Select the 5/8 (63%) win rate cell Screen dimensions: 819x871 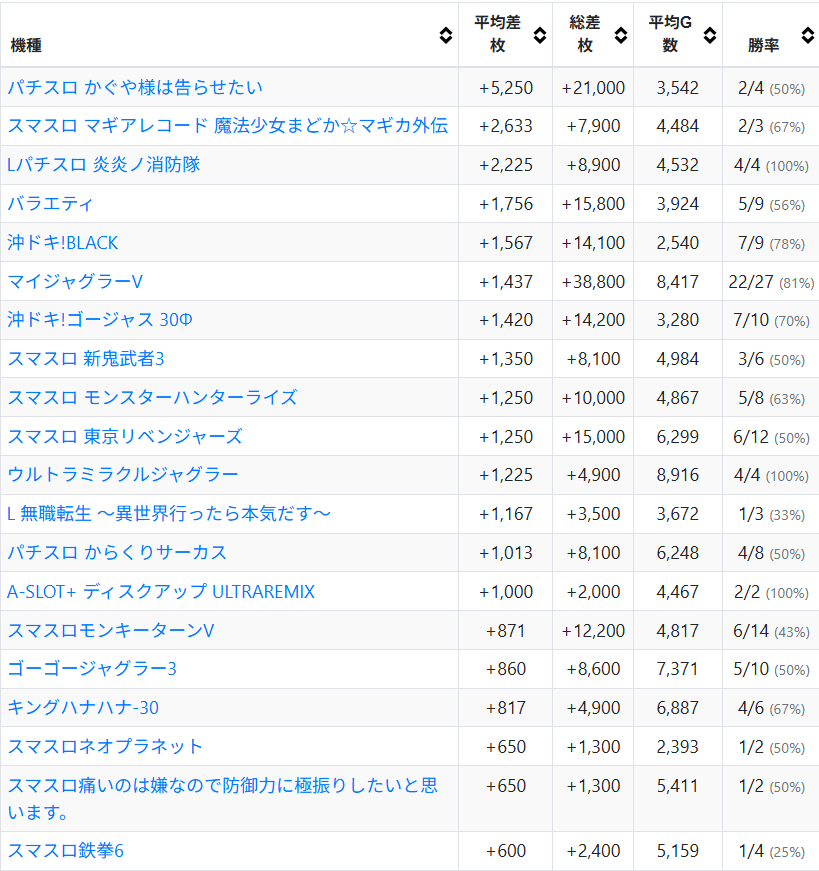click(x=771, y=398)
